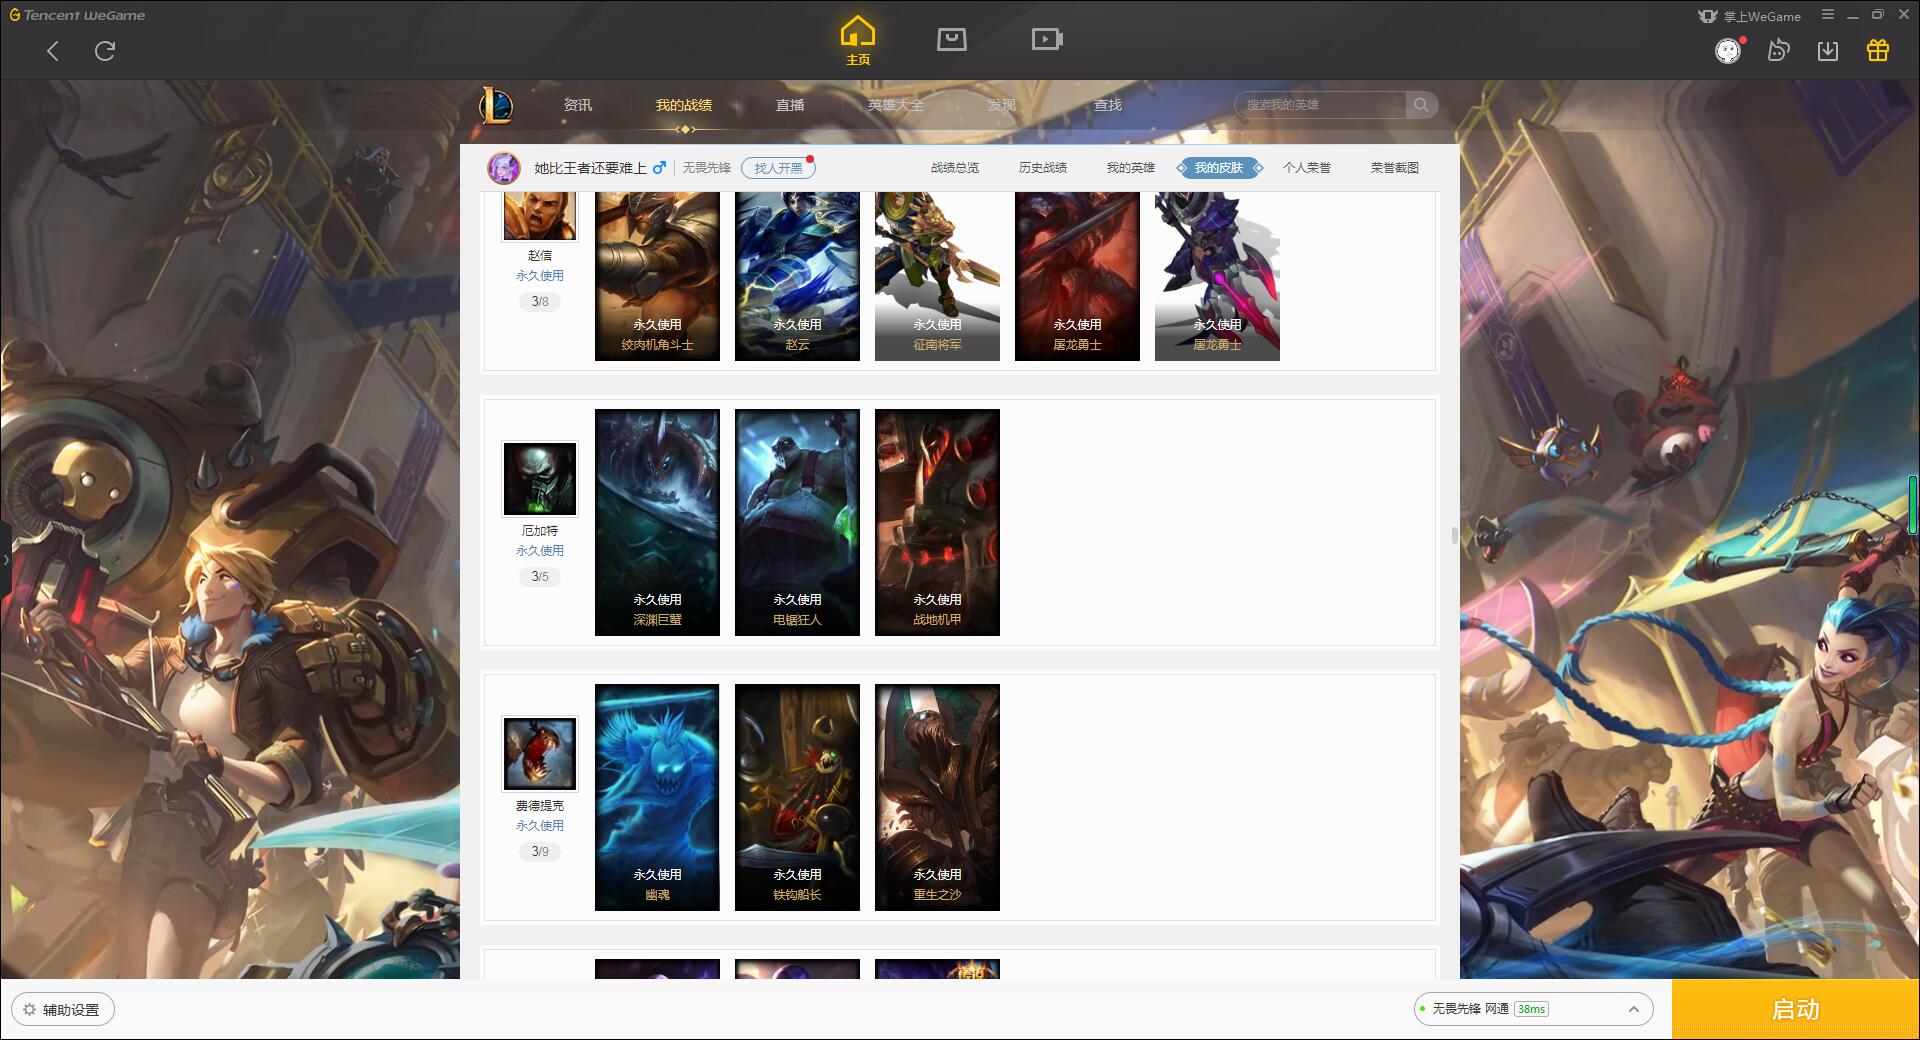Open the live video icon in top bar

(x=1047, y=39)
